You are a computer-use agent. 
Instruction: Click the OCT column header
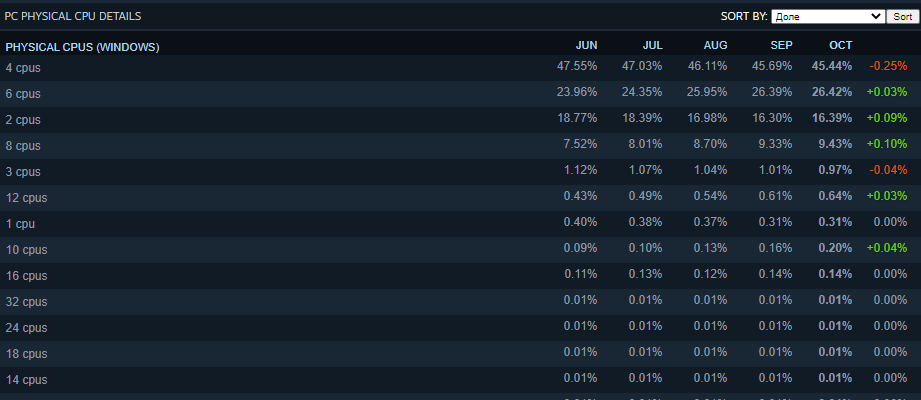[x=841, y=46]
